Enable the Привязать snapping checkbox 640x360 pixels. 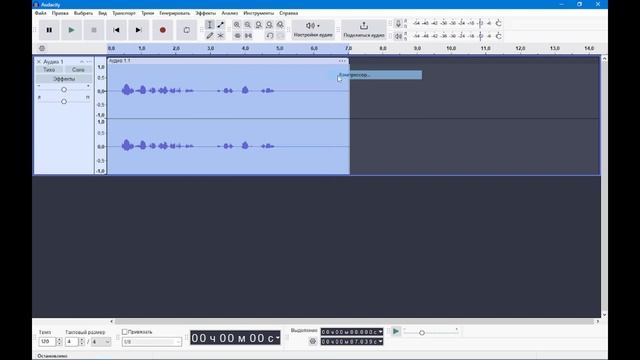pyautogui.click(x=124, y=332)
